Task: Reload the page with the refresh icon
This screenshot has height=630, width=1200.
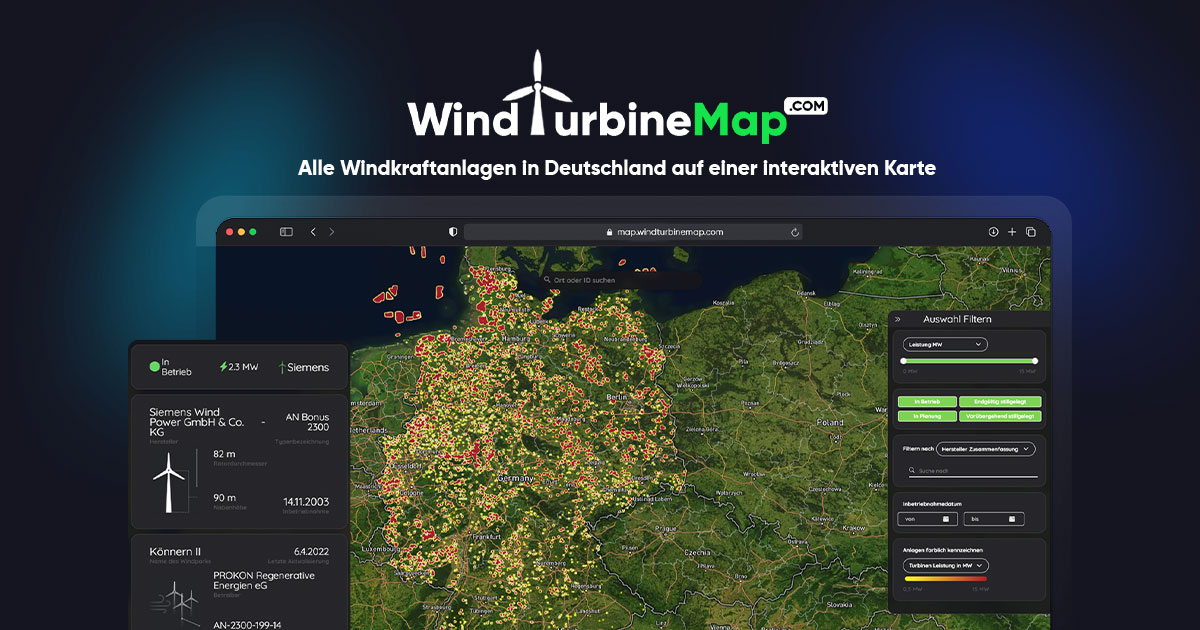Action: [795, 232]
